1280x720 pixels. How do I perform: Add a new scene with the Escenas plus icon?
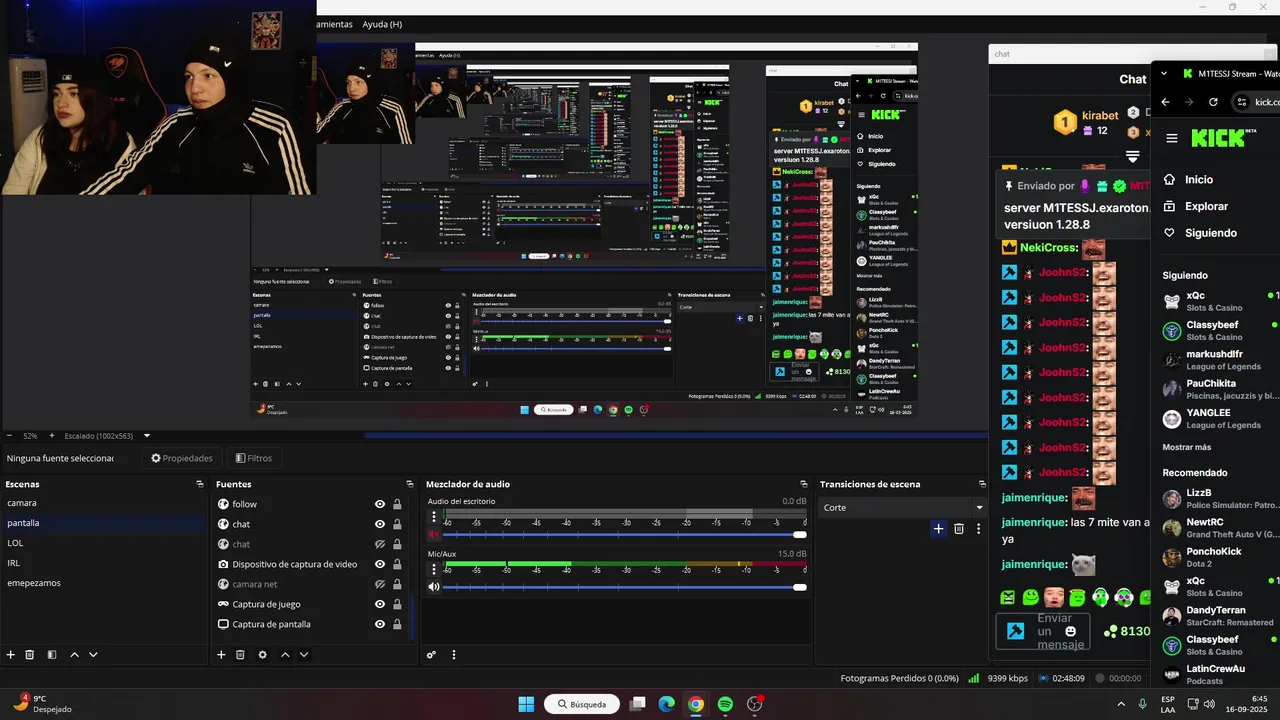(11, 655)
